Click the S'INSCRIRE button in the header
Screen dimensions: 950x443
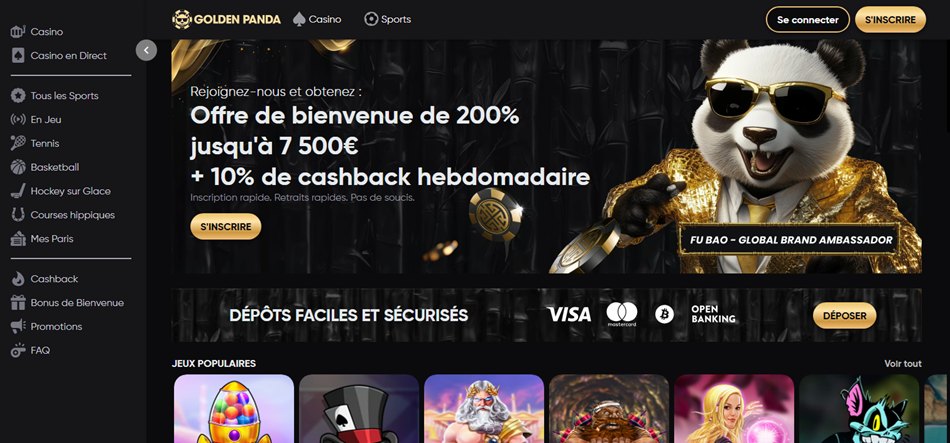point(890,19)
